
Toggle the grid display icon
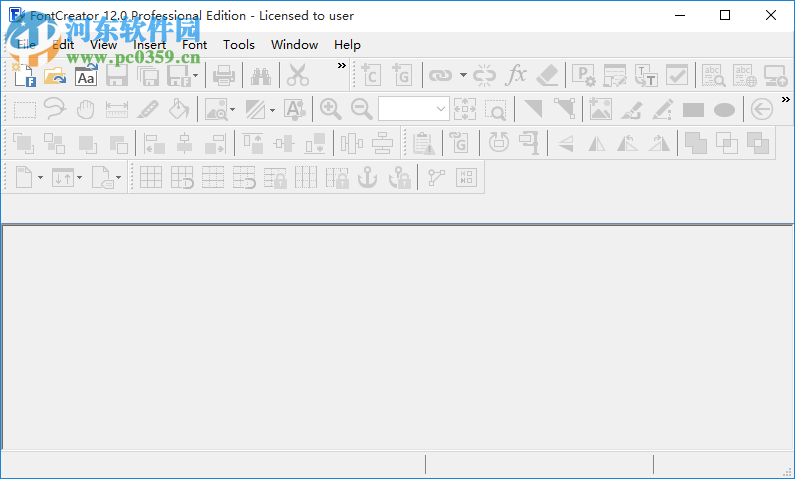151,177
